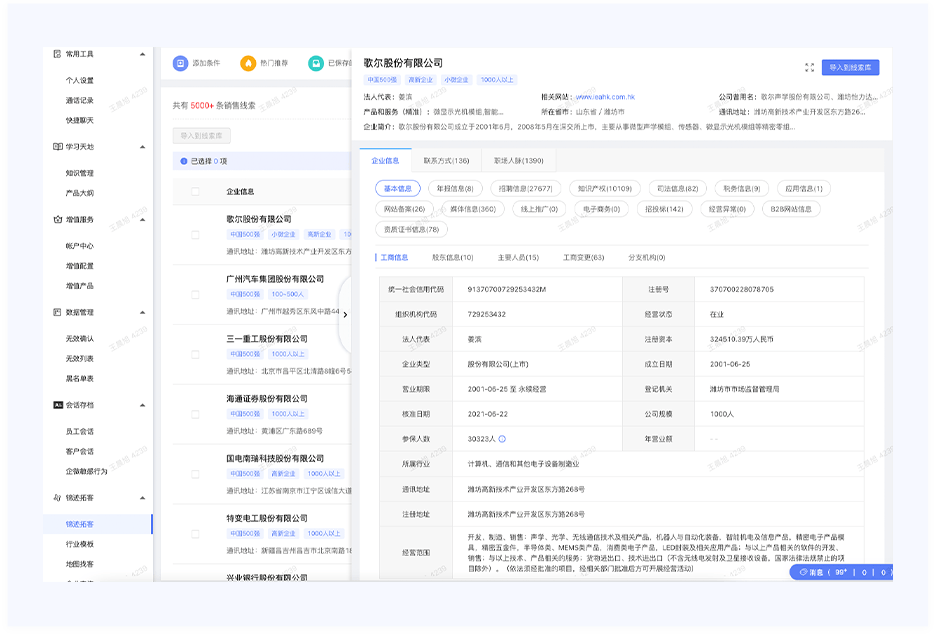The width and height of the screenshot is (937, 639).
Task: Click the 学习天地 book icon
Action: pos(57,146)
